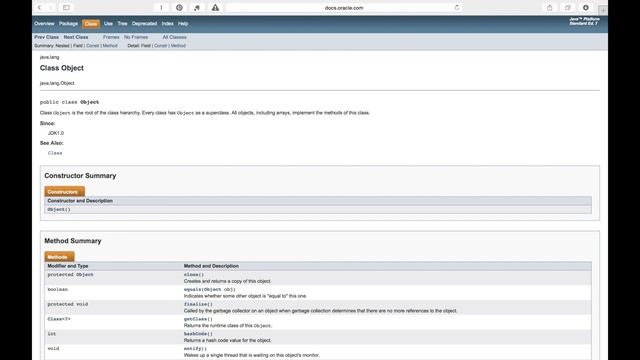Open the notify() method link
This screenshot has height=360, width=640.
pyautogui.click(x=195, y=349)
